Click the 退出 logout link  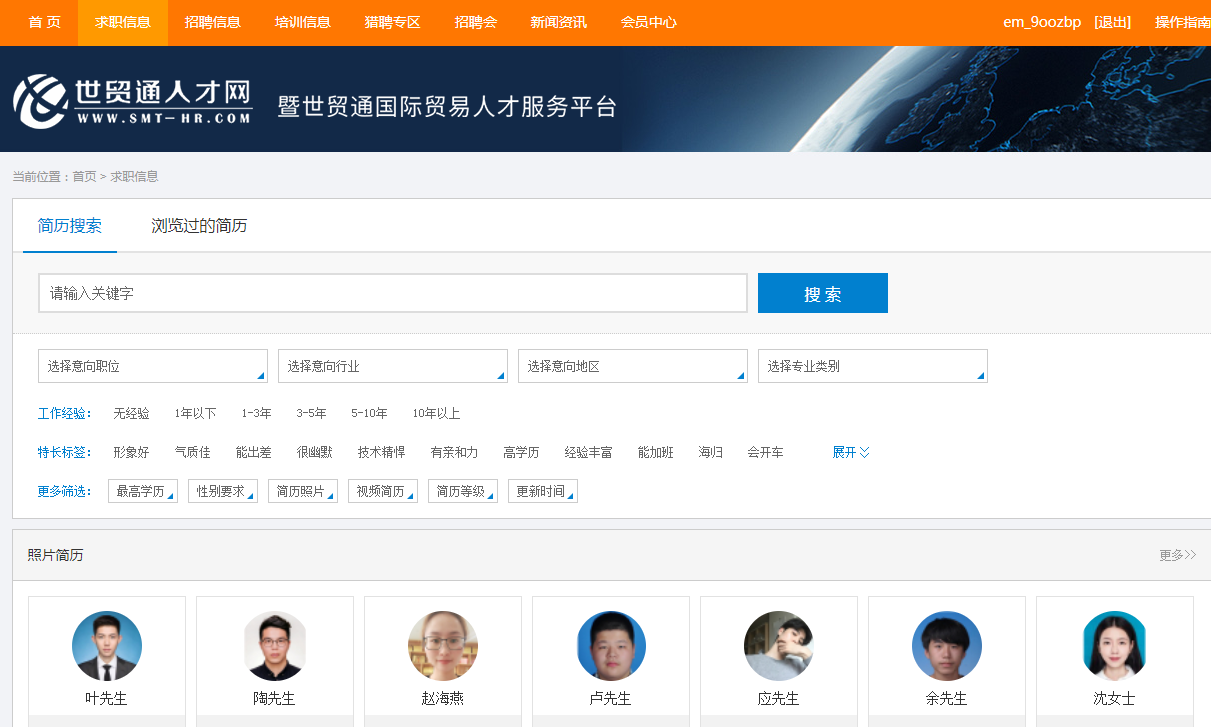tap(1113, 22)
